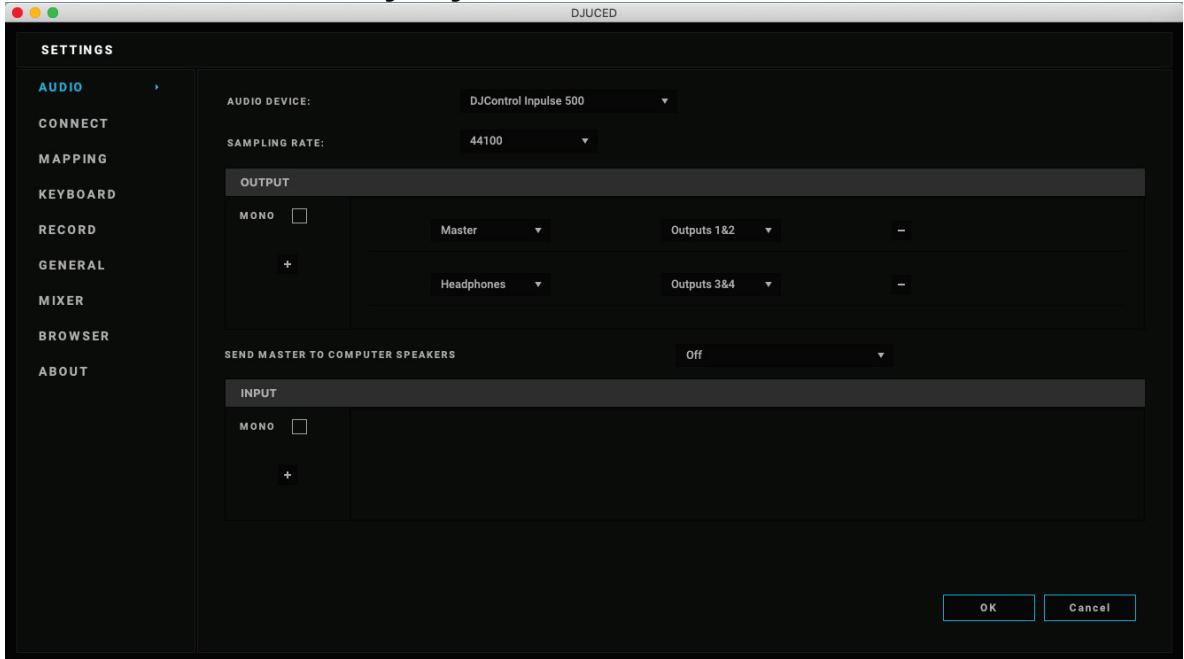1184x659 pixels.
Task: Click the Send Master to Computer Speakers label
Action: [340, 355]
